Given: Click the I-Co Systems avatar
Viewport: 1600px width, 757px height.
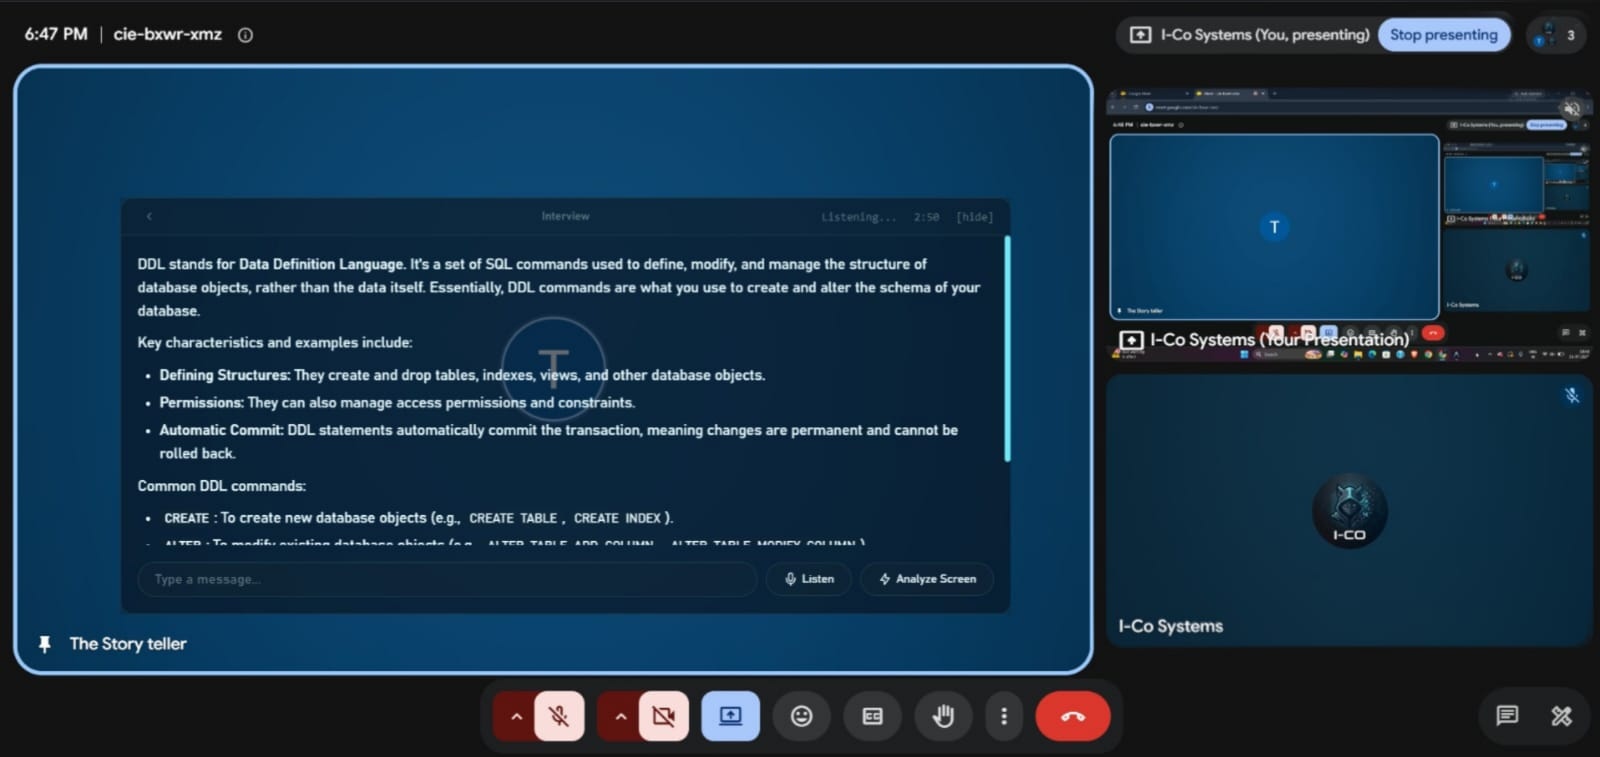Looking at the screenshot, I should point(1349,511).
